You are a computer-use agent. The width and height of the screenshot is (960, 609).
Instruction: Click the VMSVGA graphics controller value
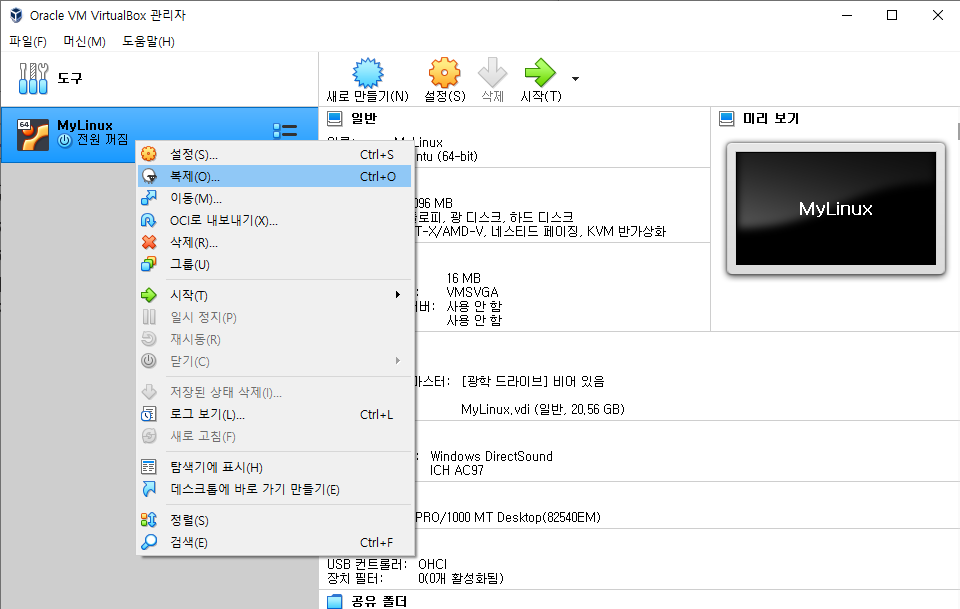coord(472,292)
